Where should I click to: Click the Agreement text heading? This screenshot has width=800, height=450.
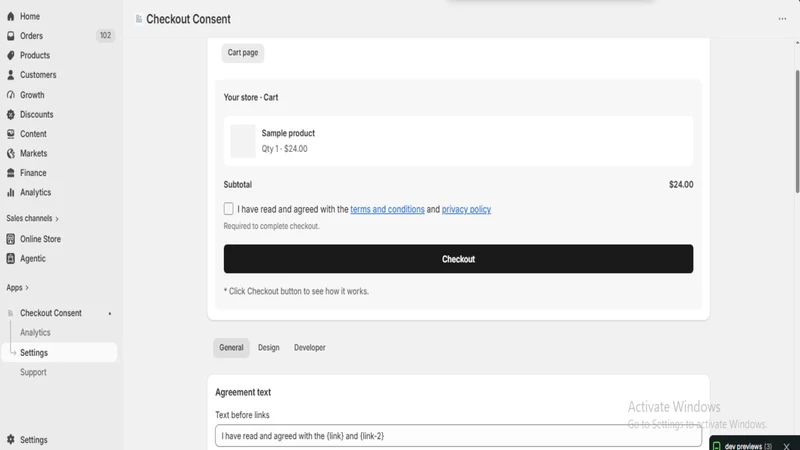243,392
